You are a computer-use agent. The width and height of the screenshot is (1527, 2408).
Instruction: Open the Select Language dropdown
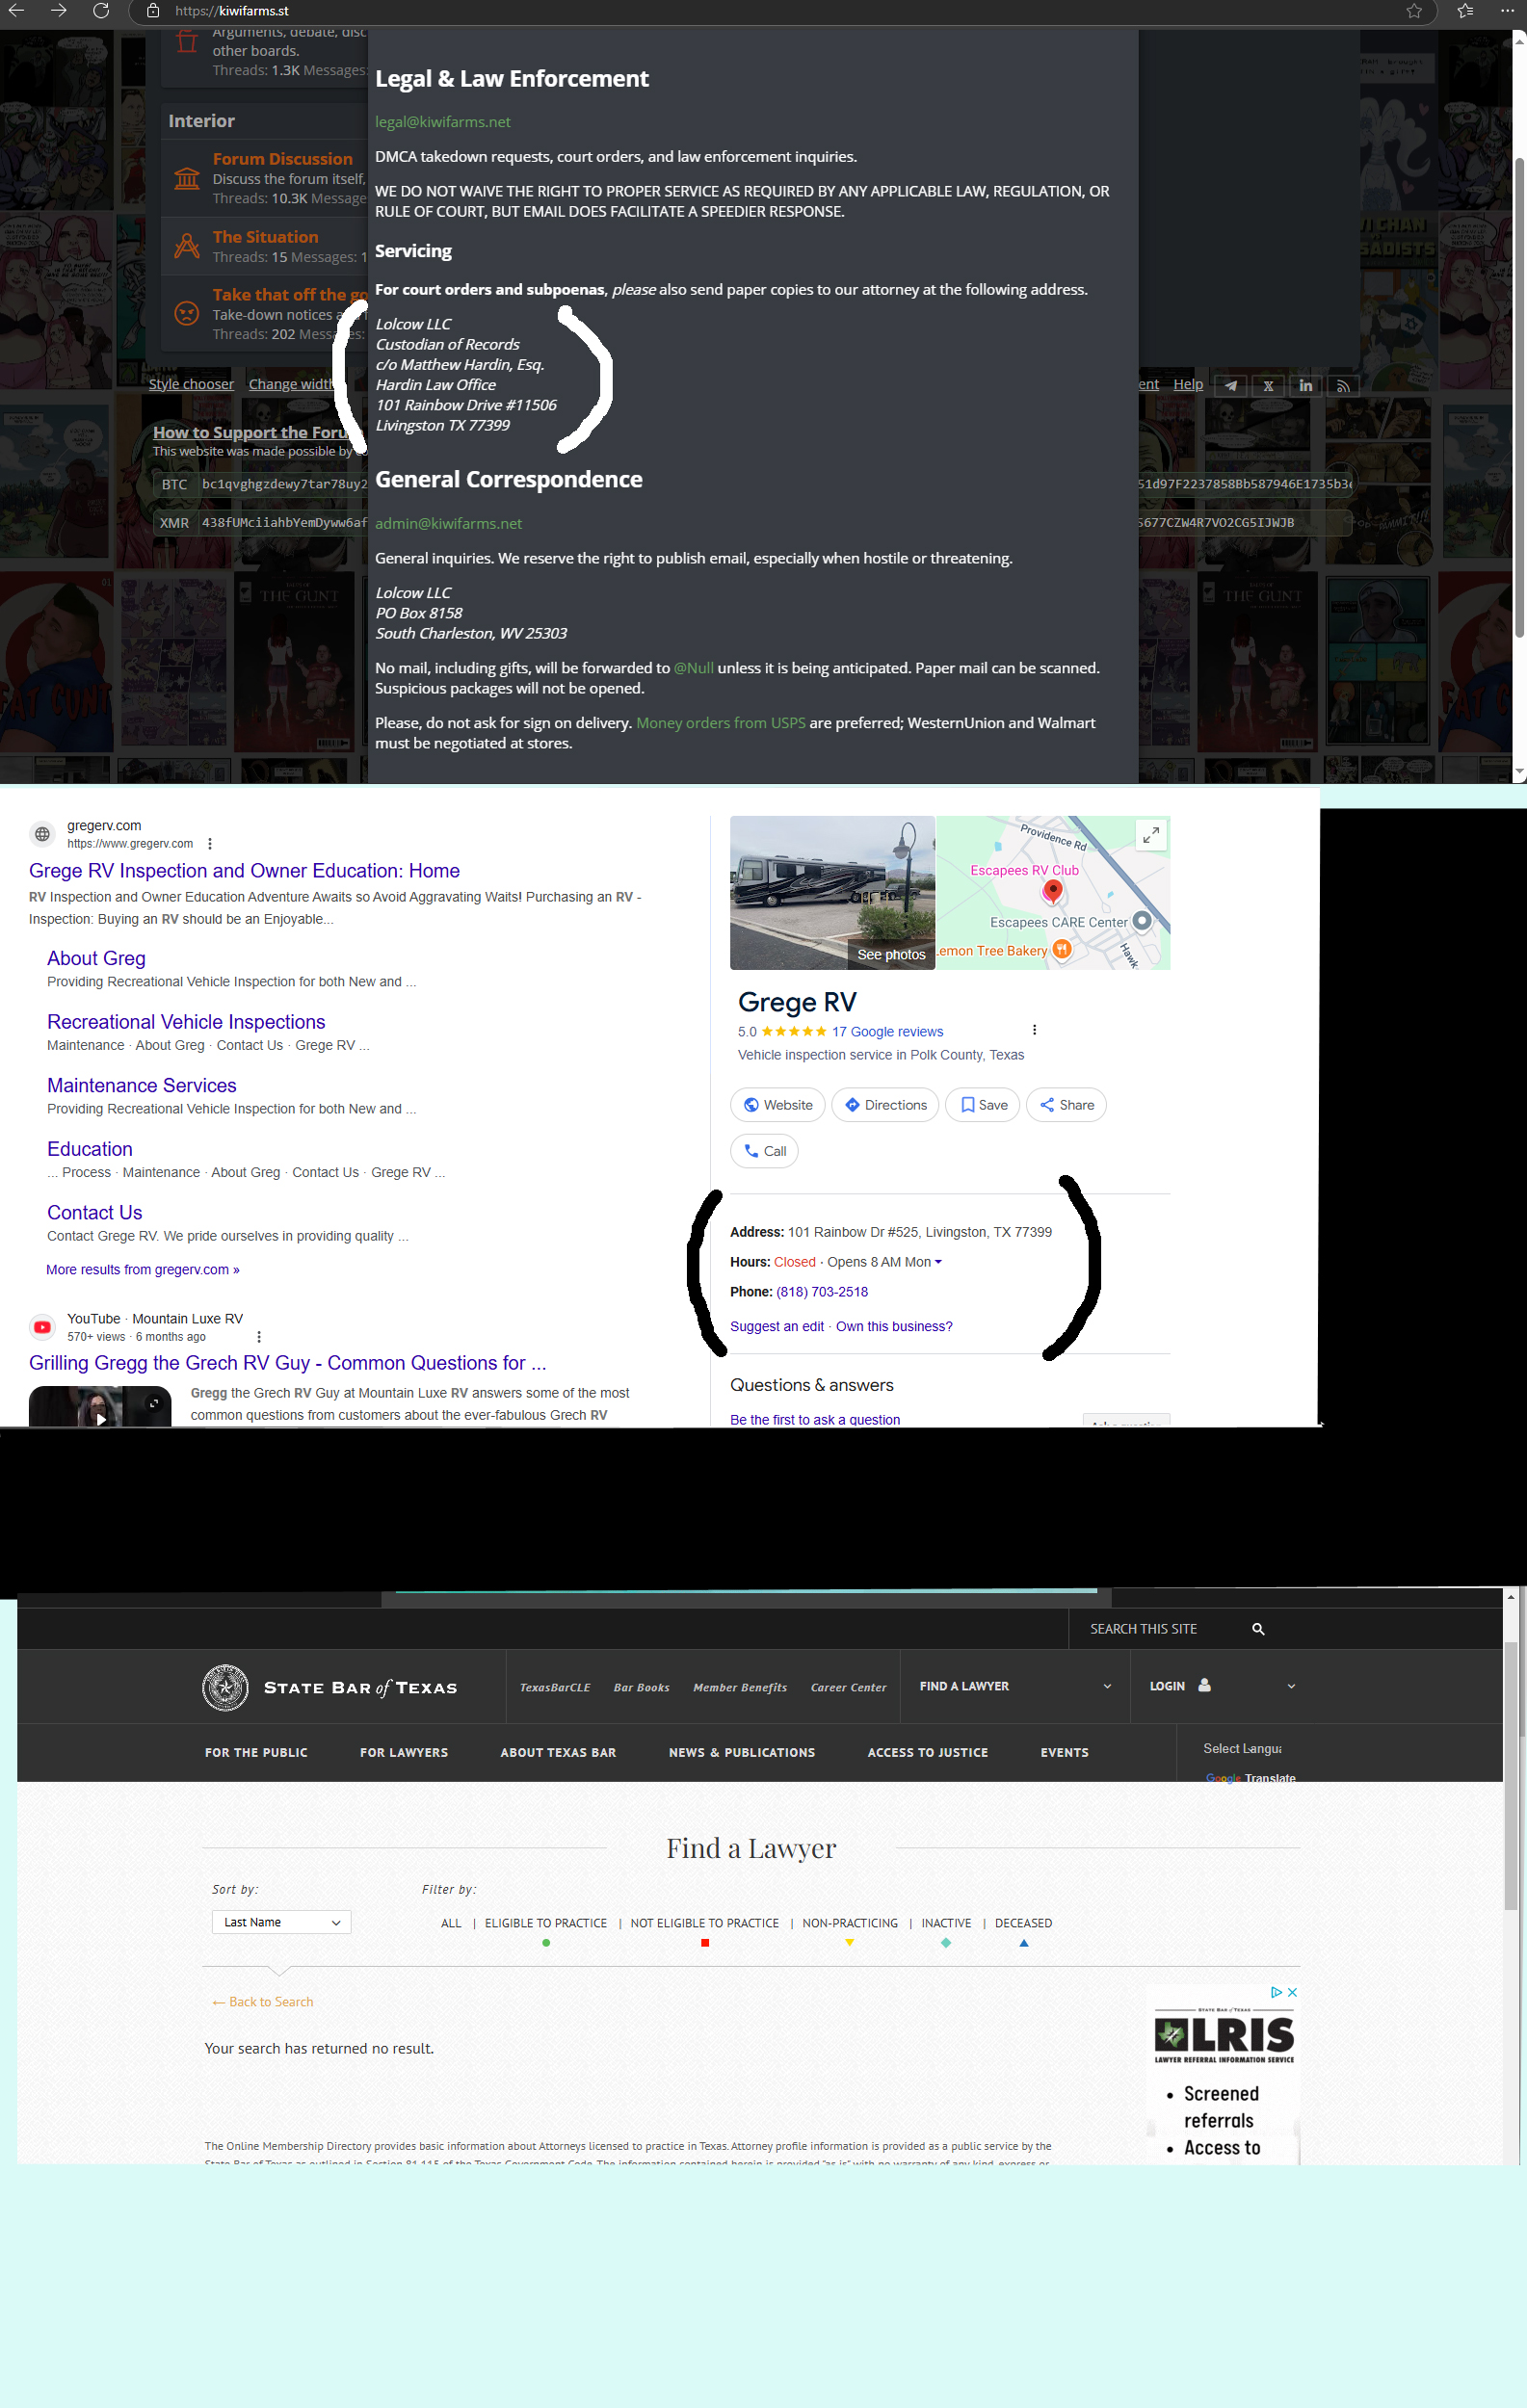click(1242, 1748)
